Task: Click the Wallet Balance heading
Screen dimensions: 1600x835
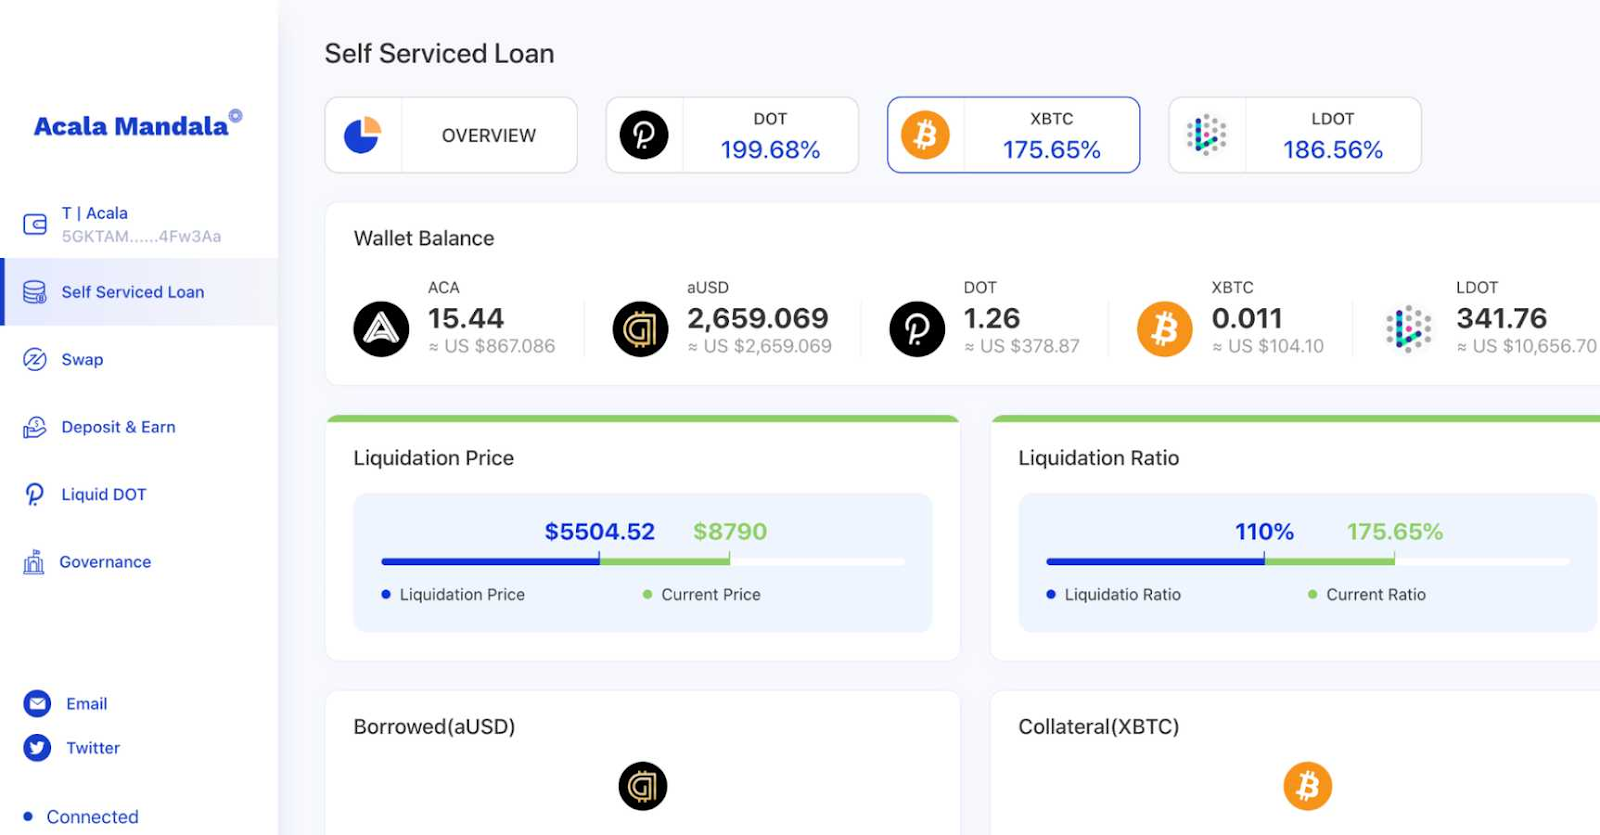Action: coord(424,238)
